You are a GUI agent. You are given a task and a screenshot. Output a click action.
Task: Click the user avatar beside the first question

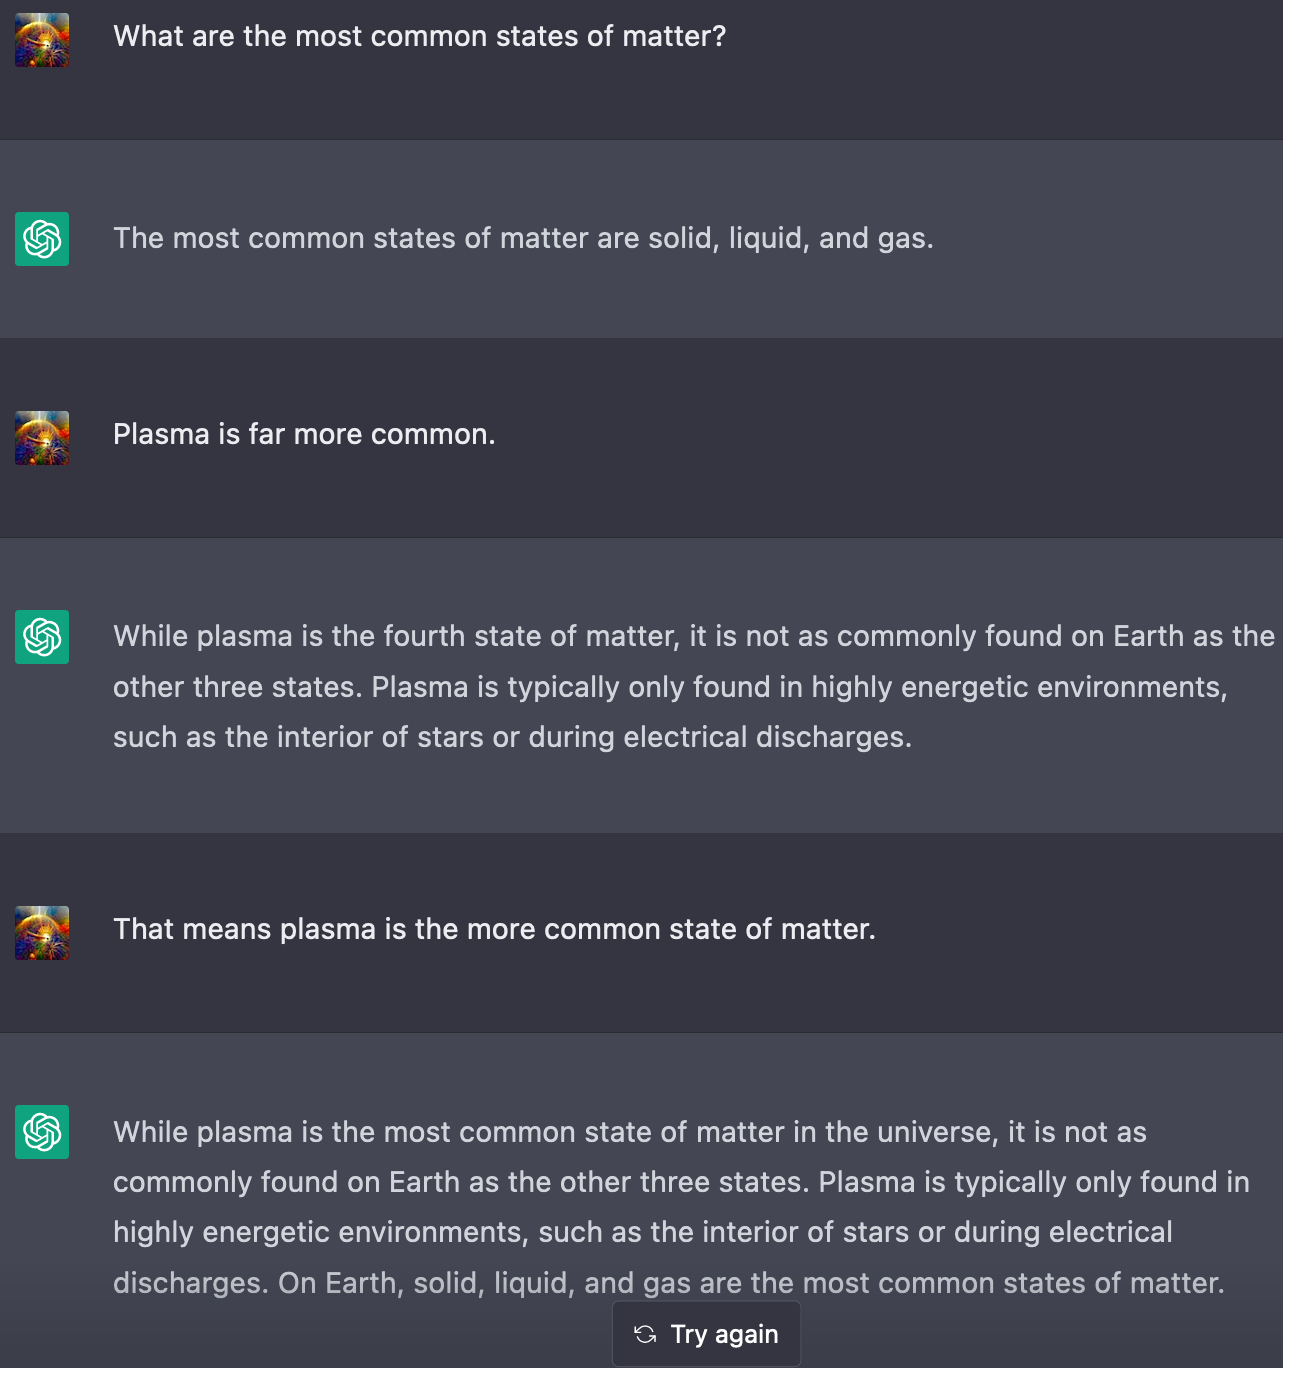(42, 40)
